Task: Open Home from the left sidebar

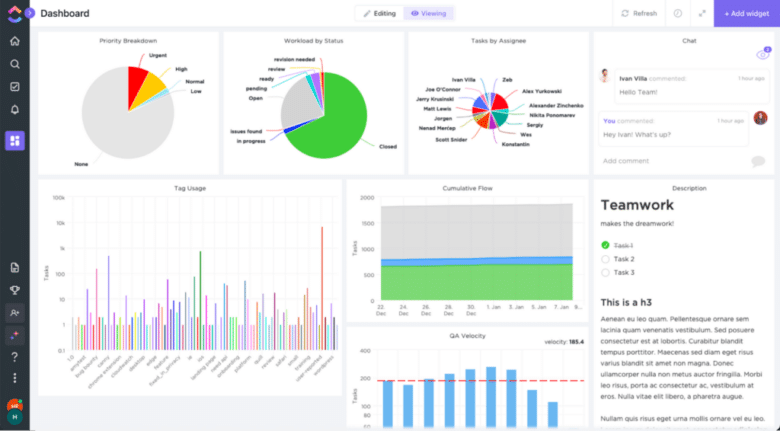Action: pyautogui.click(x=14, y=41)
